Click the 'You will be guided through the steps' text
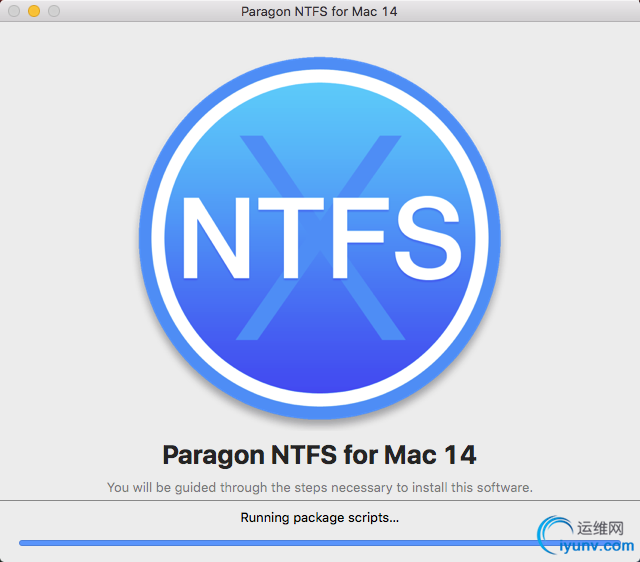640x562 pixels. coord(320,487)
